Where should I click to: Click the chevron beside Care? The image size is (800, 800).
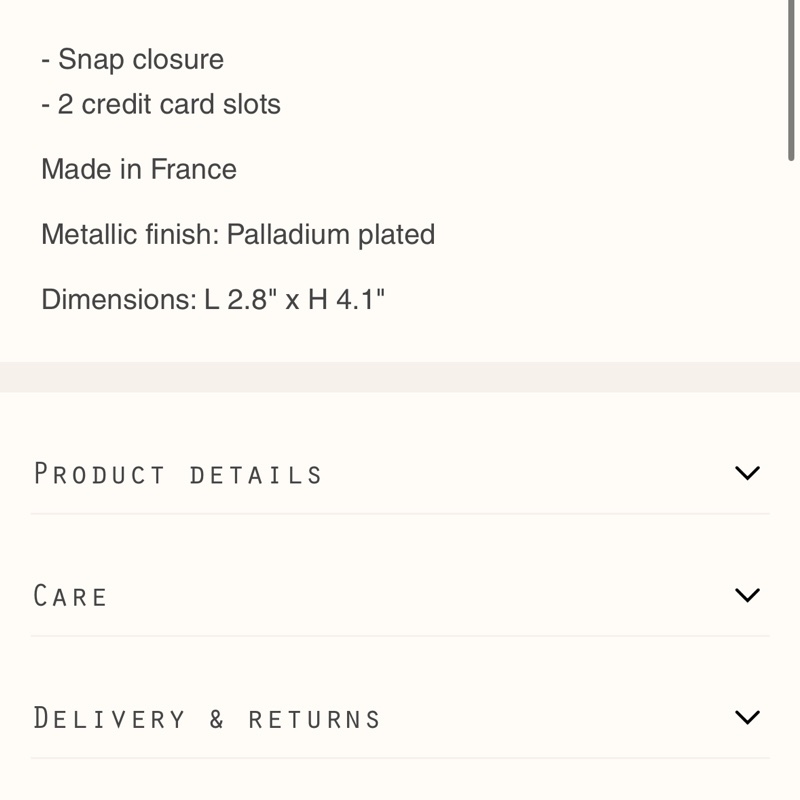[747, 595]
